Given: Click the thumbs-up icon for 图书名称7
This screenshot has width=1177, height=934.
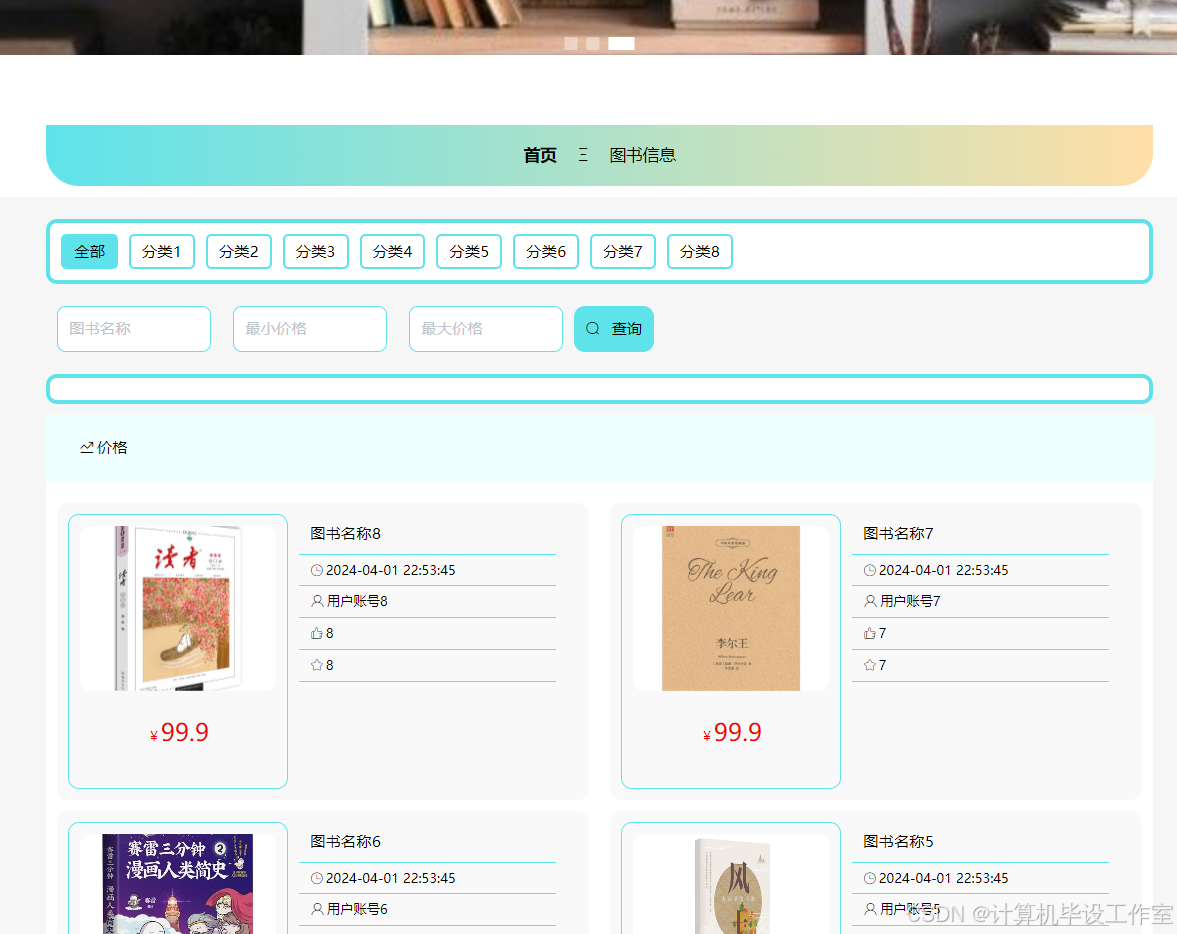Looking at the screenshot, I should point(870,634).
